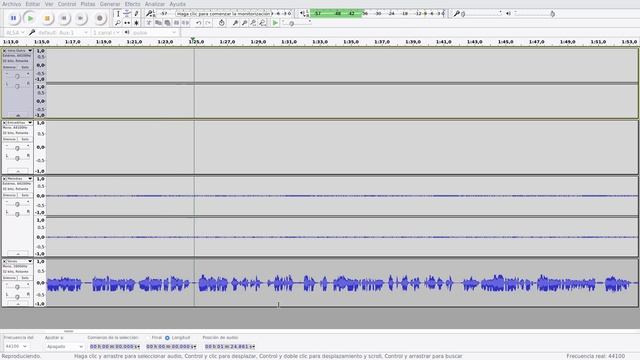Open the 'Ajustar a' snap dropdown
The height and width of the screenshot is (360, 640).
click(x=64, y=346)
